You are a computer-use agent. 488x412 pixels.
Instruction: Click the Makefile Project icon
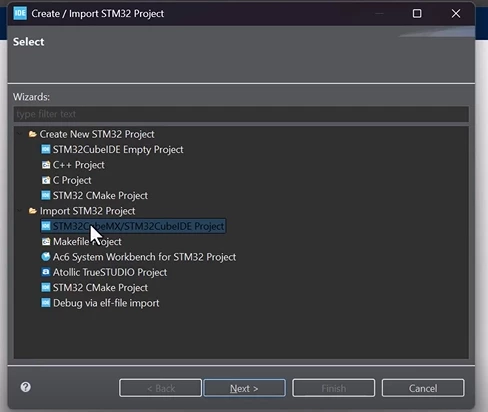tap(46, 241)
